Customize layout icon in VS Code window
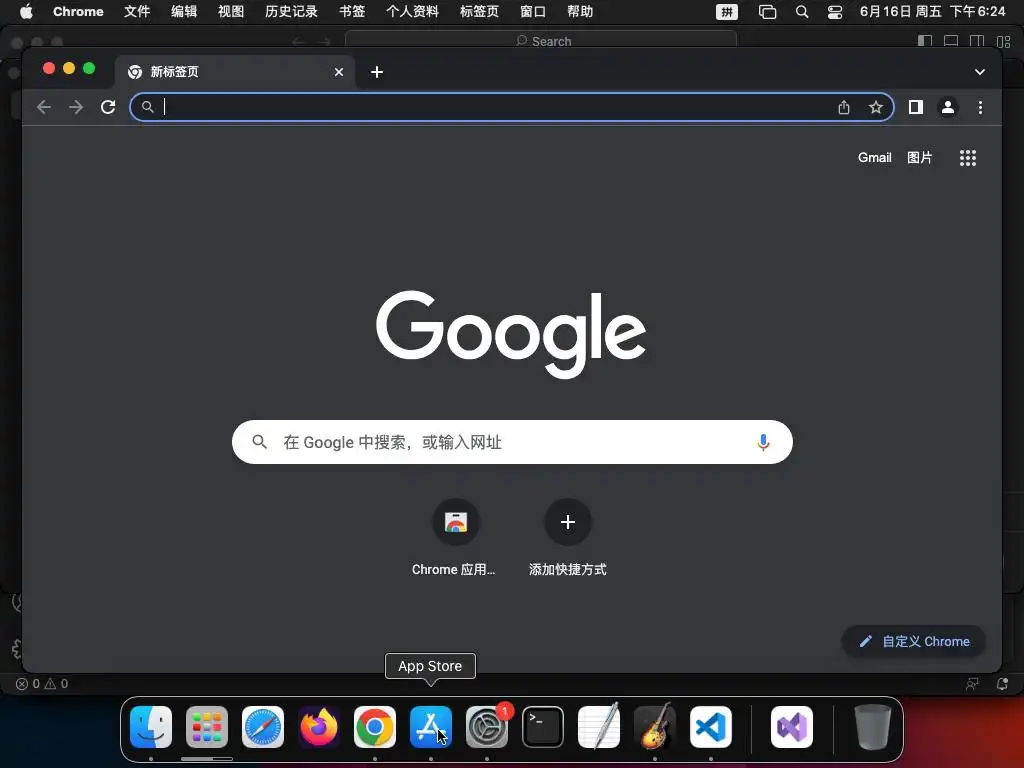The width and height of the screenshot is (1024, 768). 1004,41
